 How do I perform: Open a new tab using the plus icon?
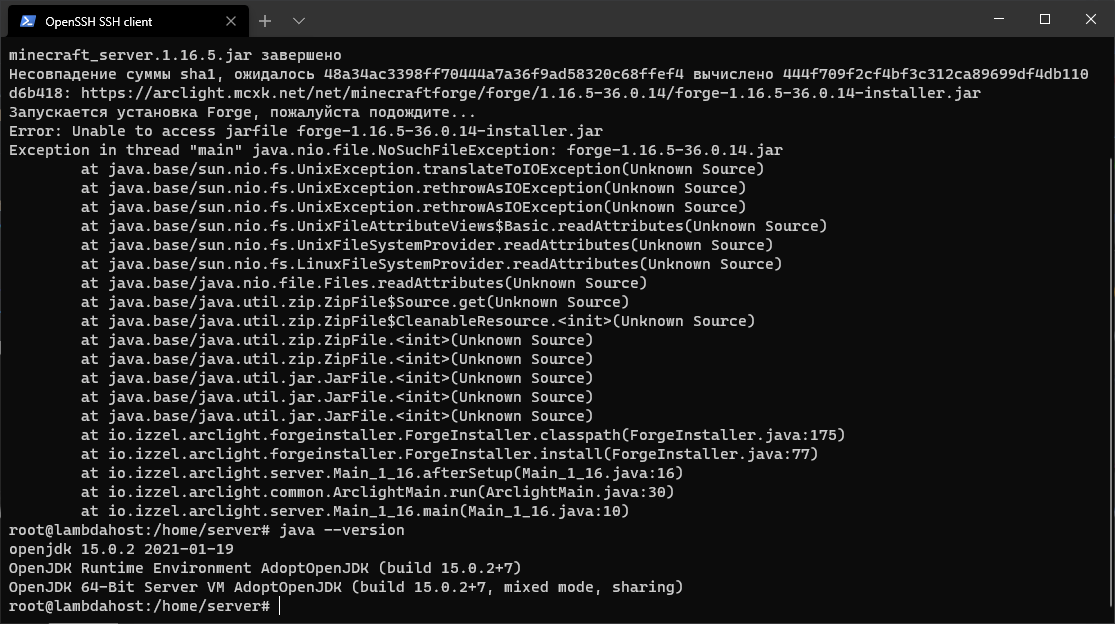(x=264, y=20)
